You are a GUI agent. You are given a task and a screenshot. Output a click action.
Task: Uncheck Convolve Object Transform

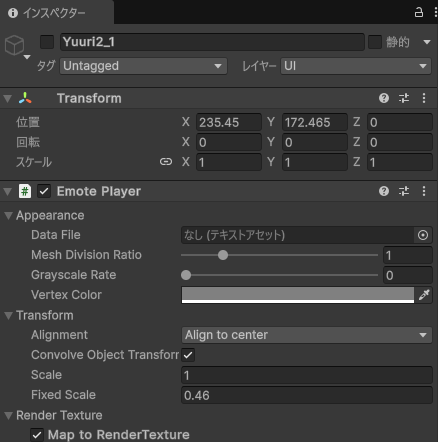coord(188,355)
